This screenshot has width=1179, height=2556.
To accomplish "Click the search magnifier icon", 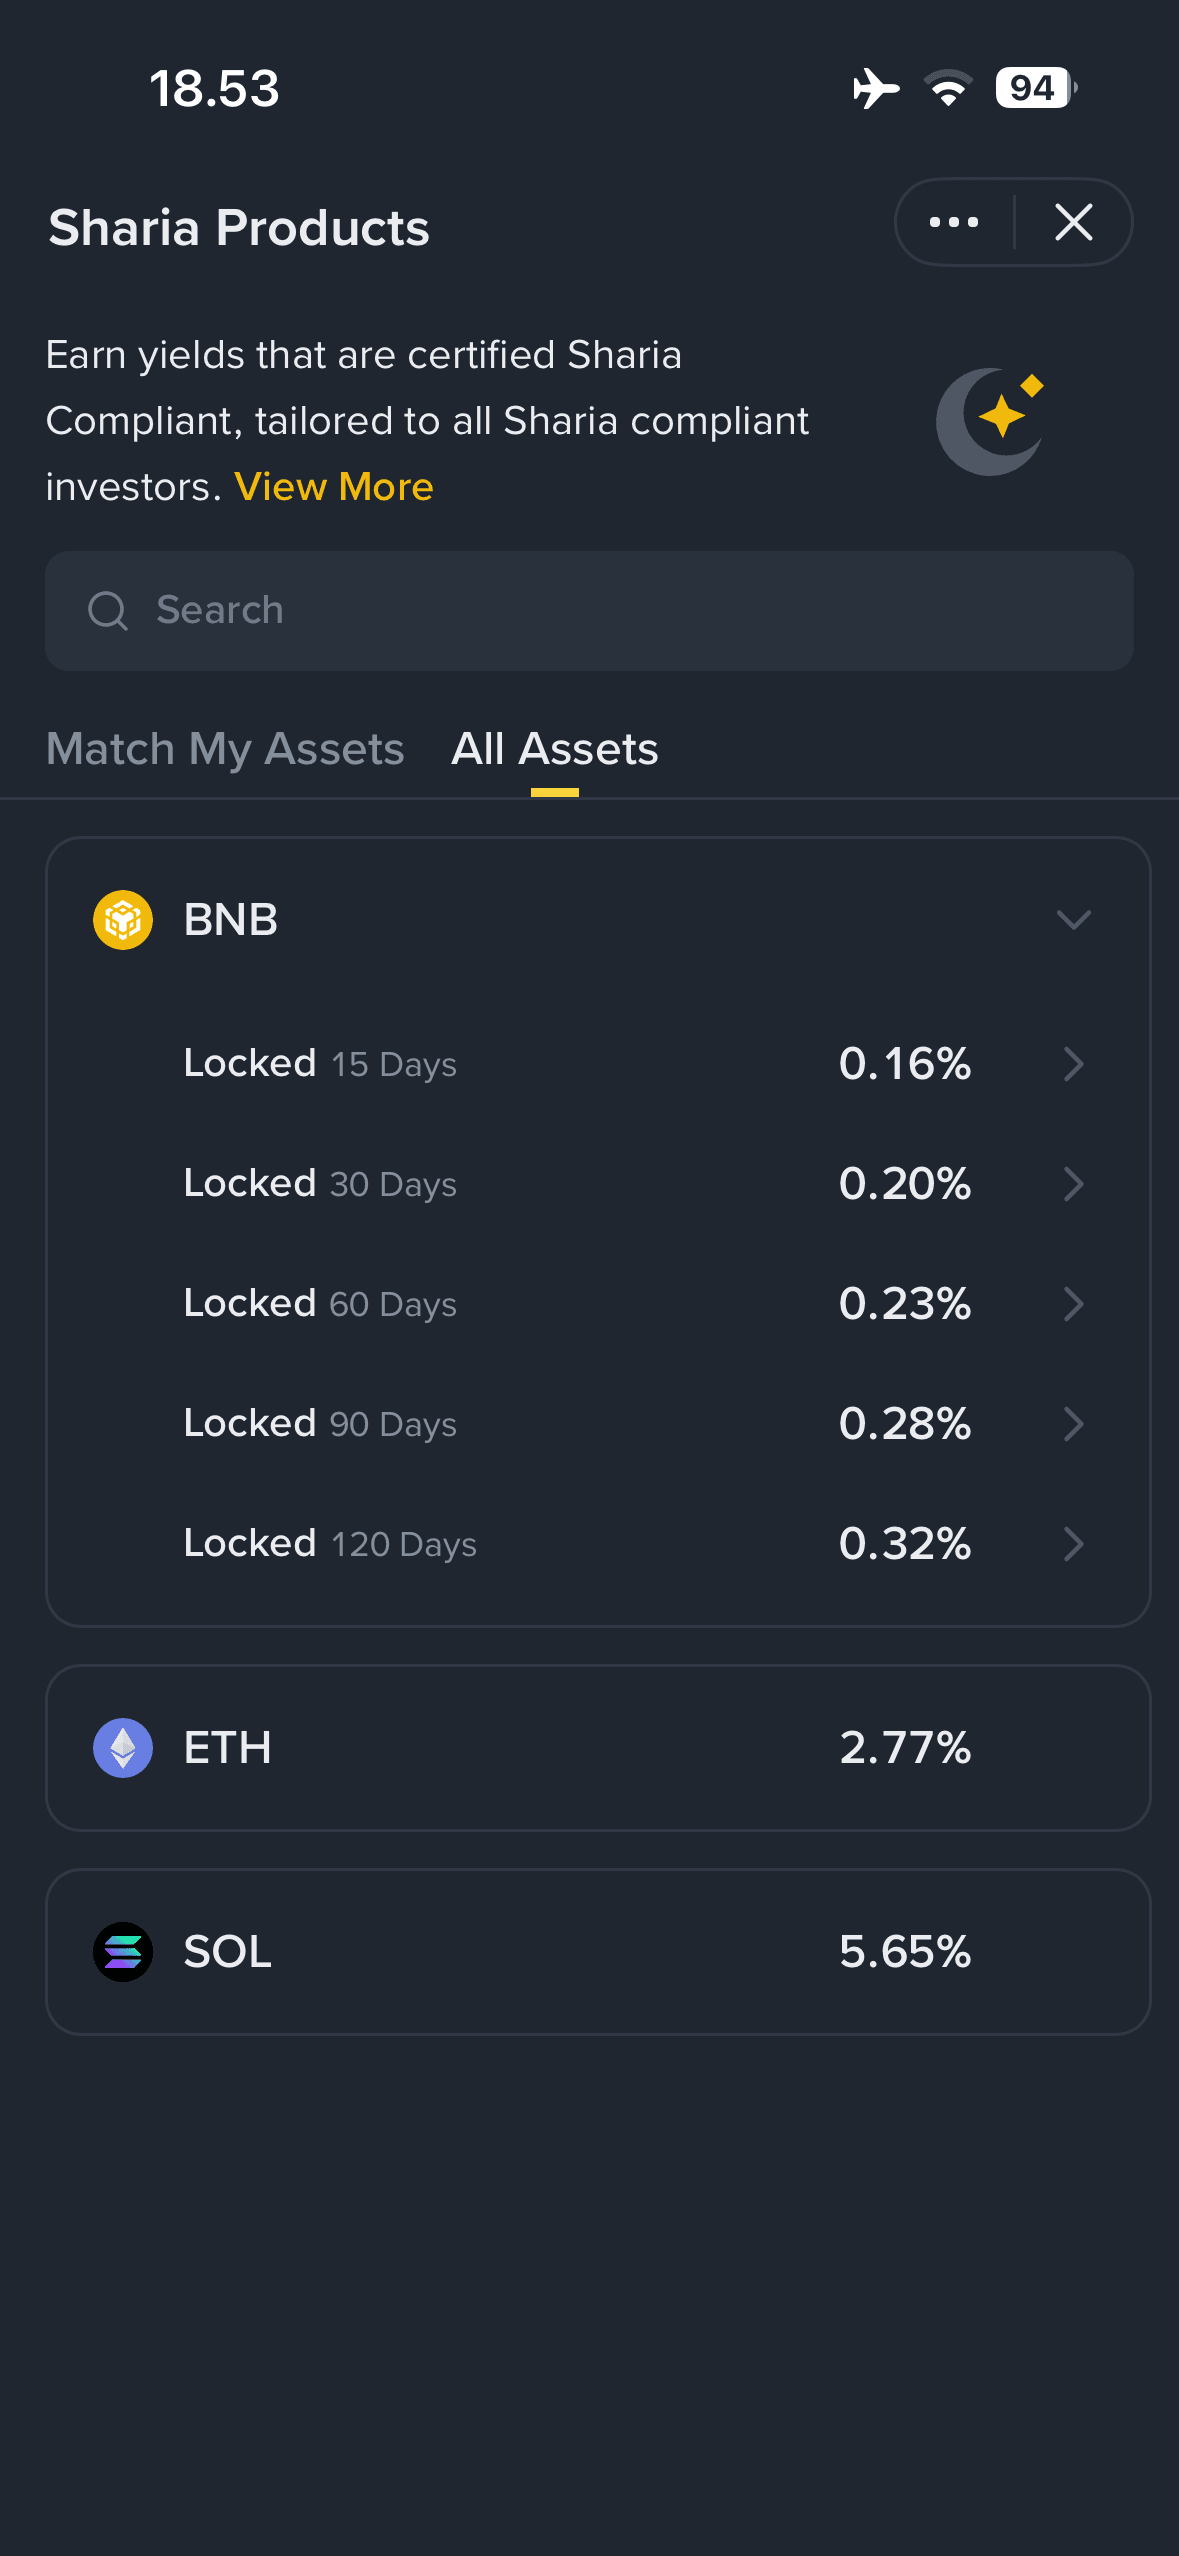I will point(108,610).
